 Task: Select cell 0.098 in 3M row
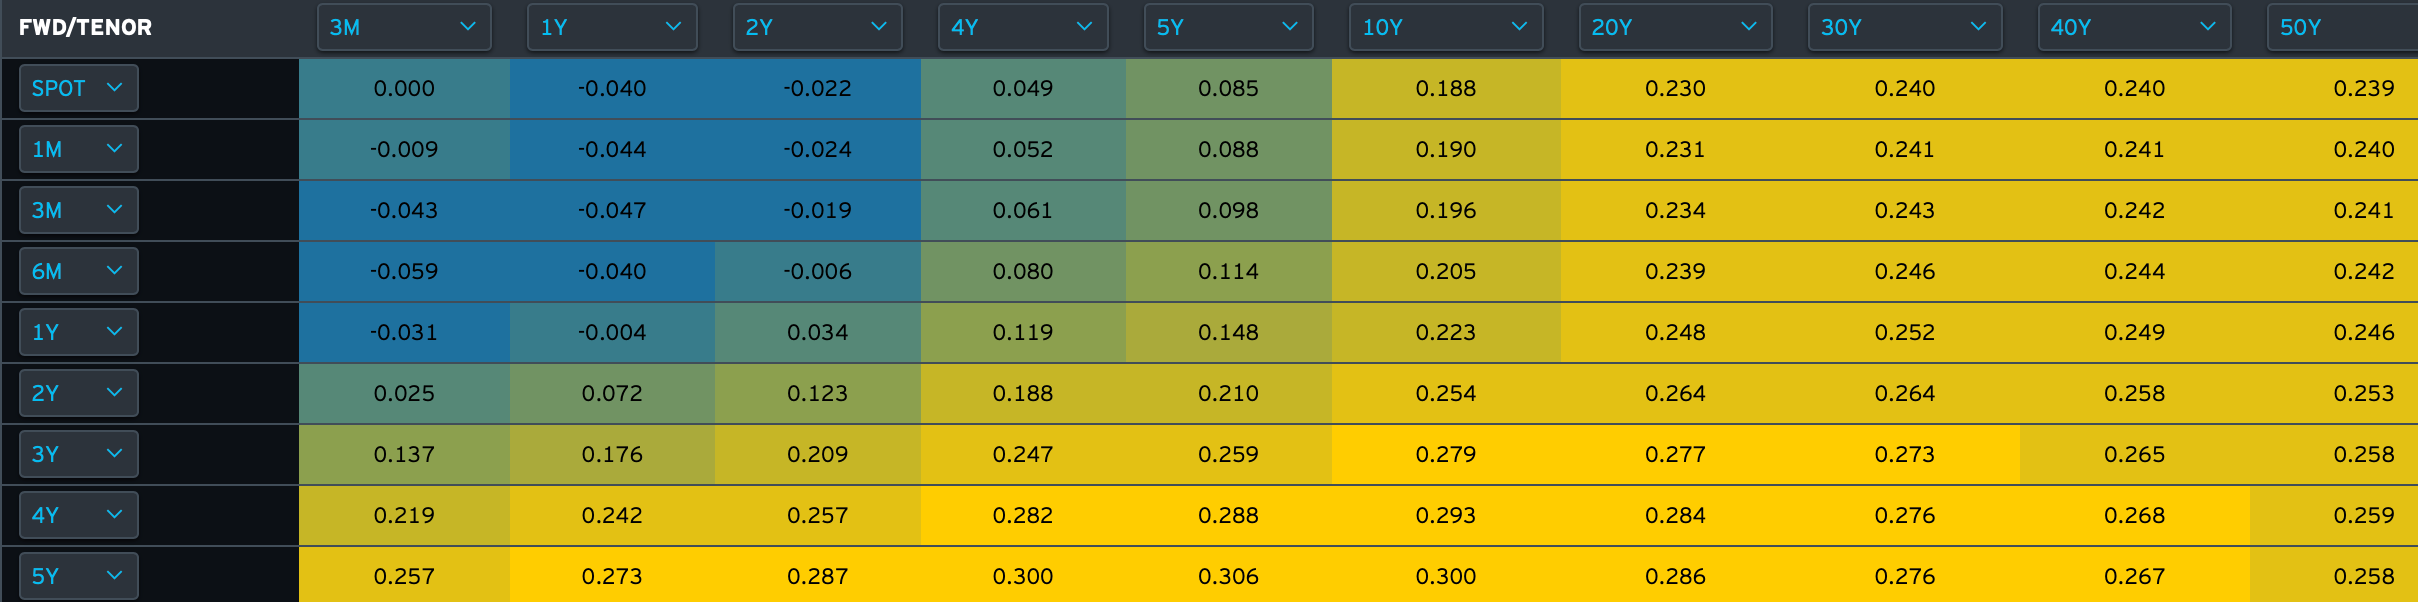coord(1229,210)
